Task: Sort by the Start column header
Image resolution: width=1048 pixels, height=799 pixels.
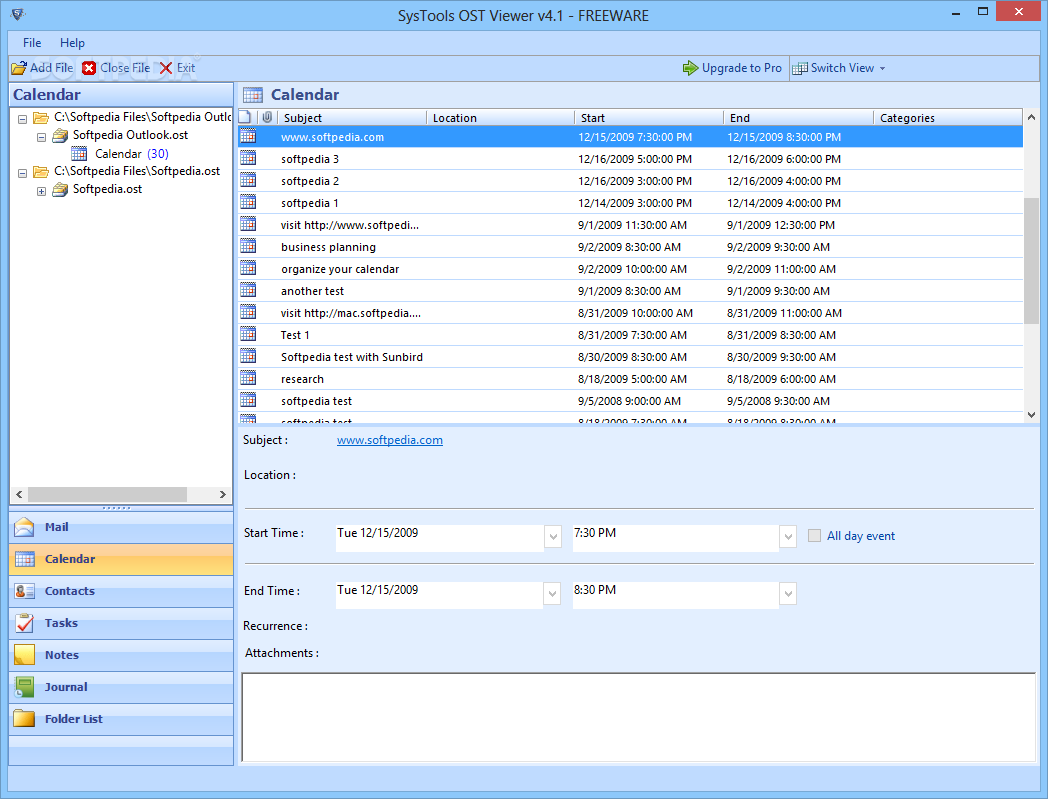Action: (x=649, y=118)
